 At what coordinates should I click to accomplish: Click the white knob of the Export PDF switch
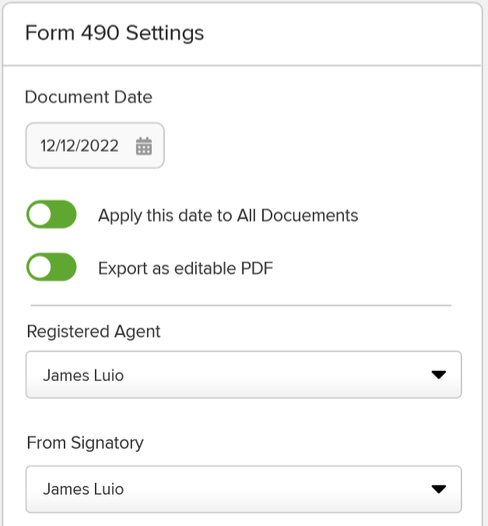pyautogui.click(x=40, y=267)
